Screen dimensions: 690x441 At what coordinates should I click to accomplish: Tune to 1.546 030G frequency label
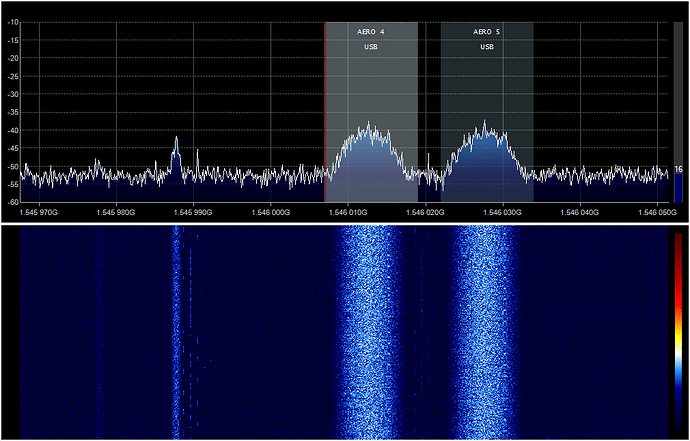pos(503,212)
